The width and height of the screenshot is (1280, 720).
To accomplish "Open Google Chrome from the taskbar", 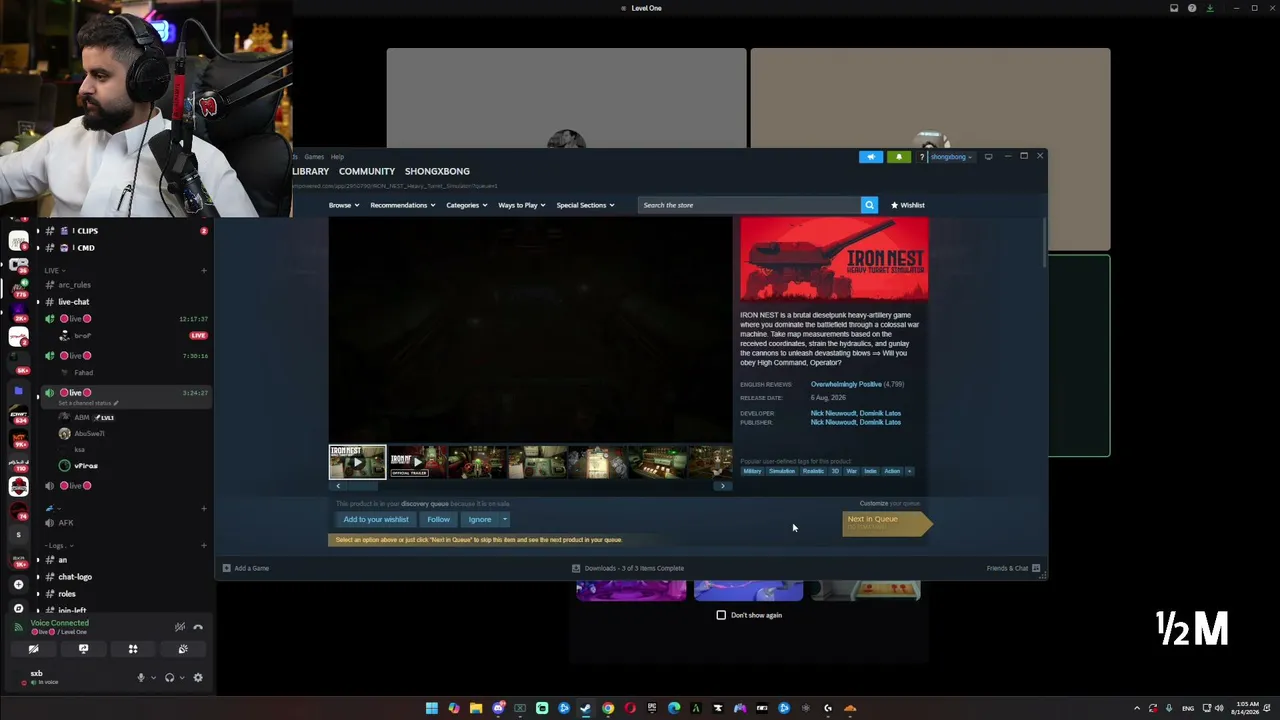I will 608,708.
